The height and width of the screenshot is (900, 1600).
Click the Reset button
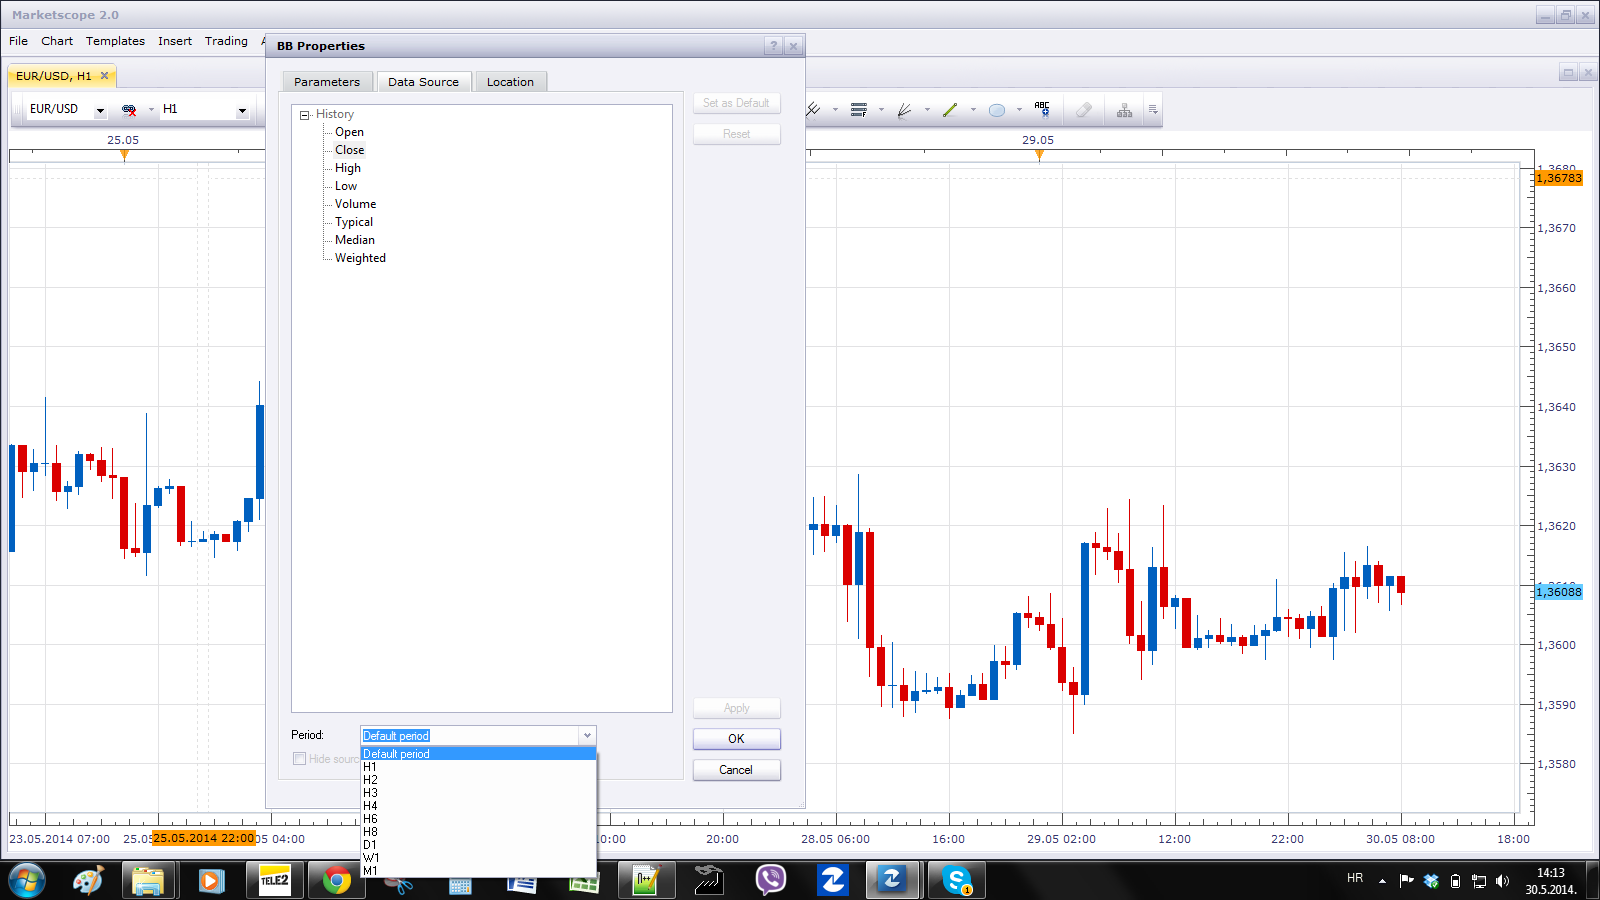pyautogui.click(x=736, y=134)
